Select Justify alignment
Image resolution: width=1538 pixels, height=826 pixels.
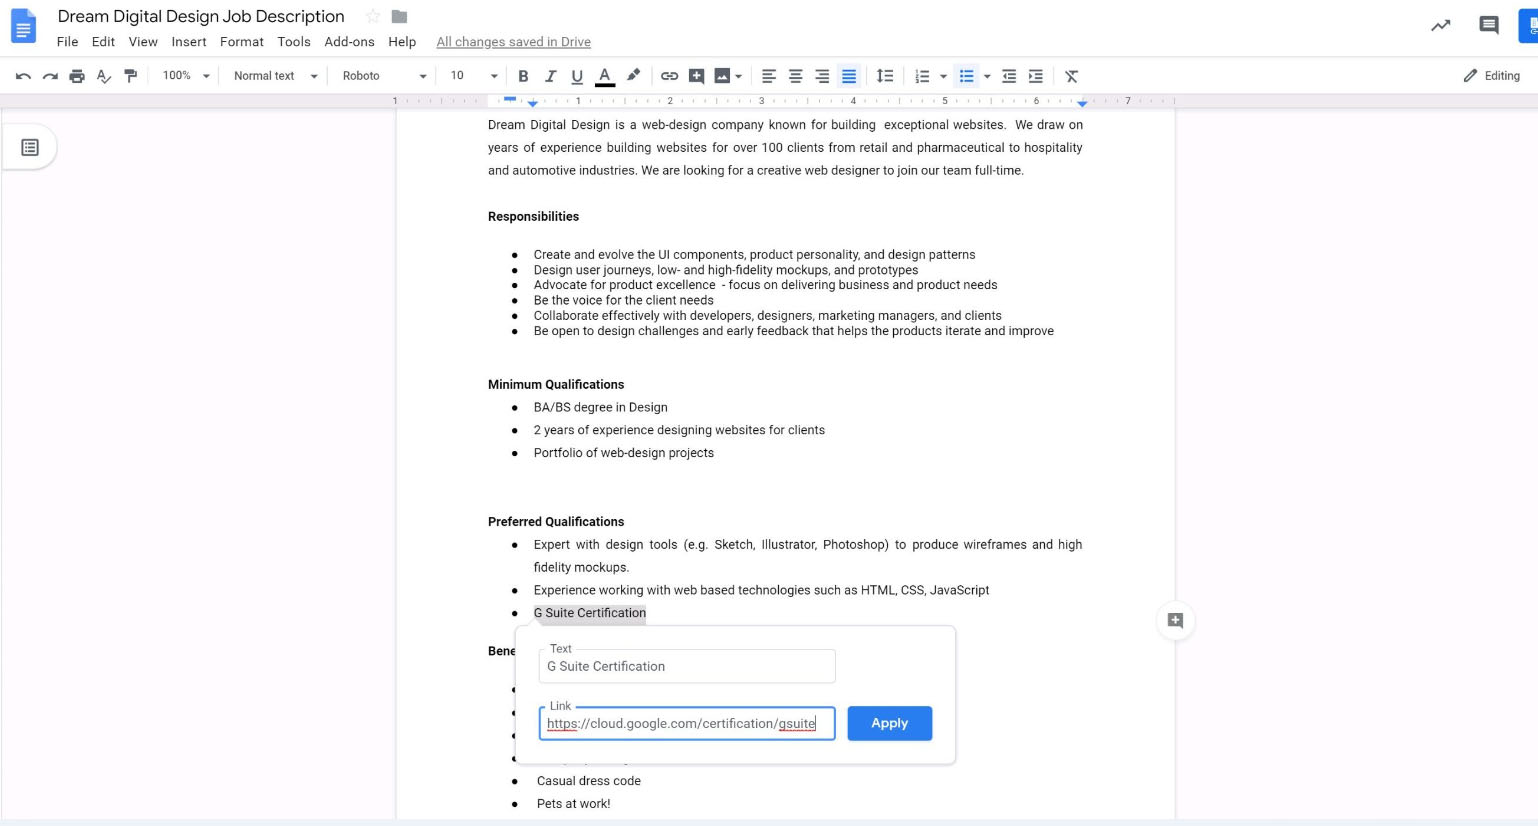pyautogui.click(x=849, y=76)
